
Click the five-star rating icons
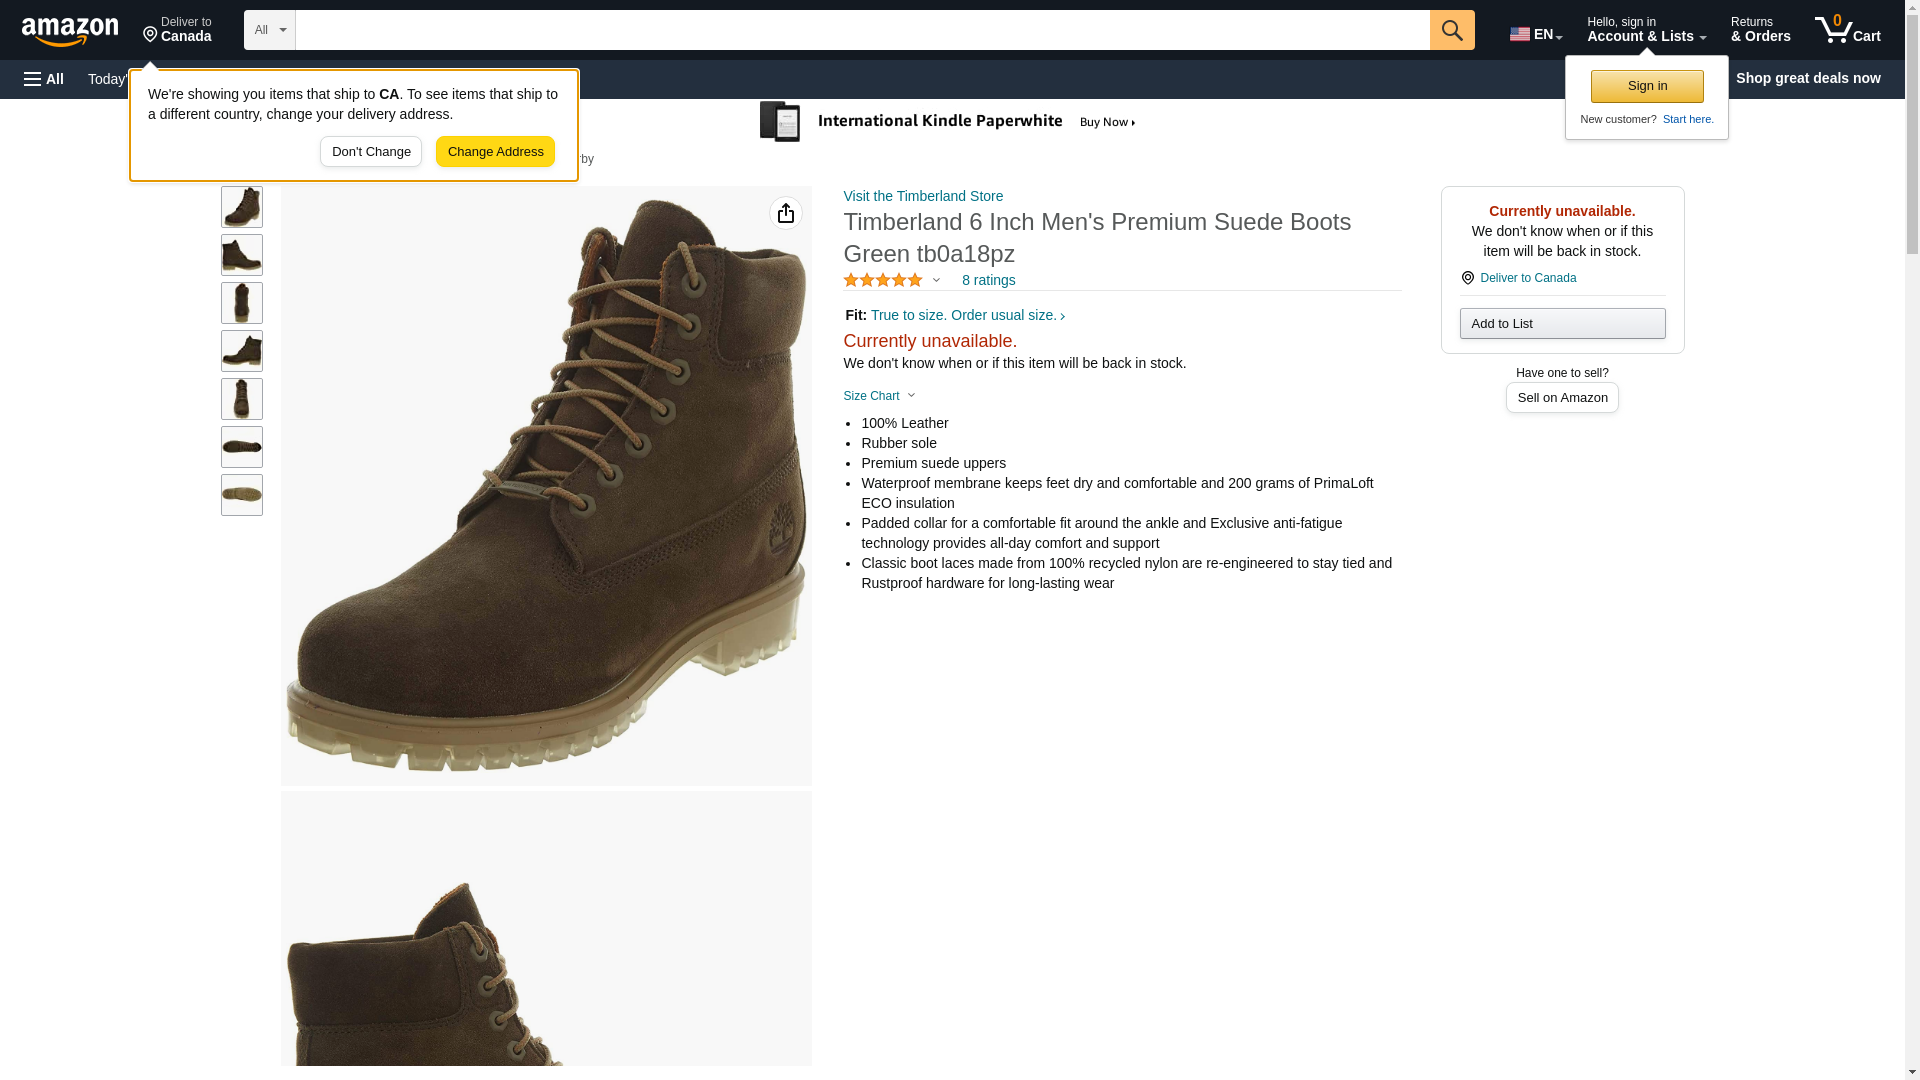(883, 281)
